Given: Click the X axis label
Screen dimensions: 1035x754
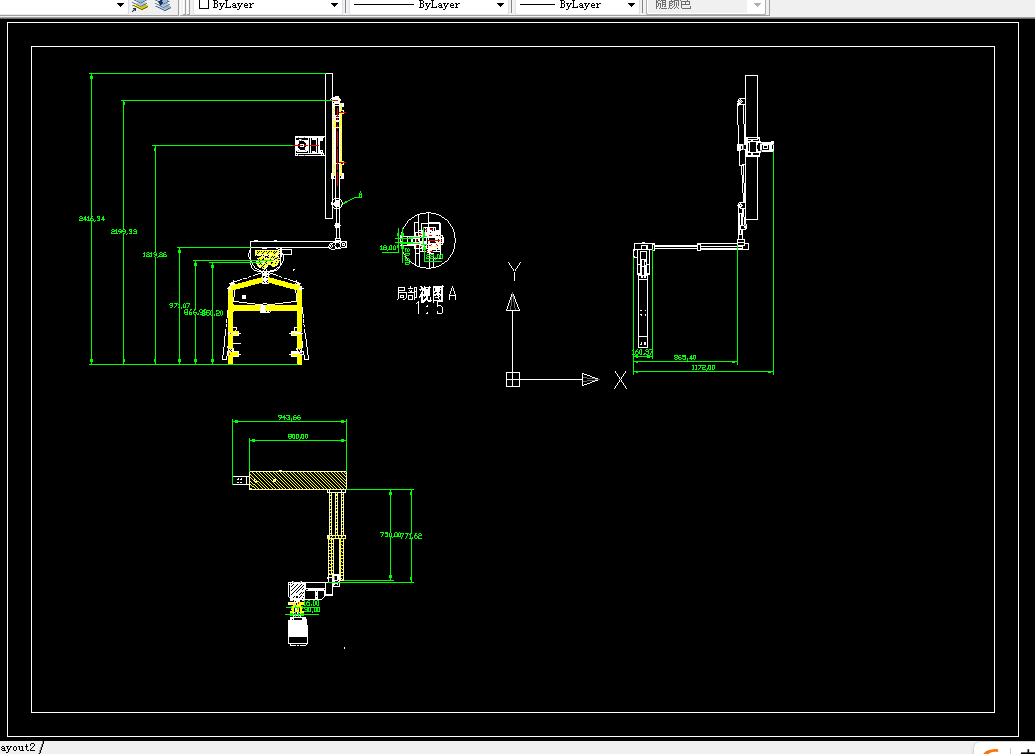Looking at the screenshot, I should click(620, 380).
